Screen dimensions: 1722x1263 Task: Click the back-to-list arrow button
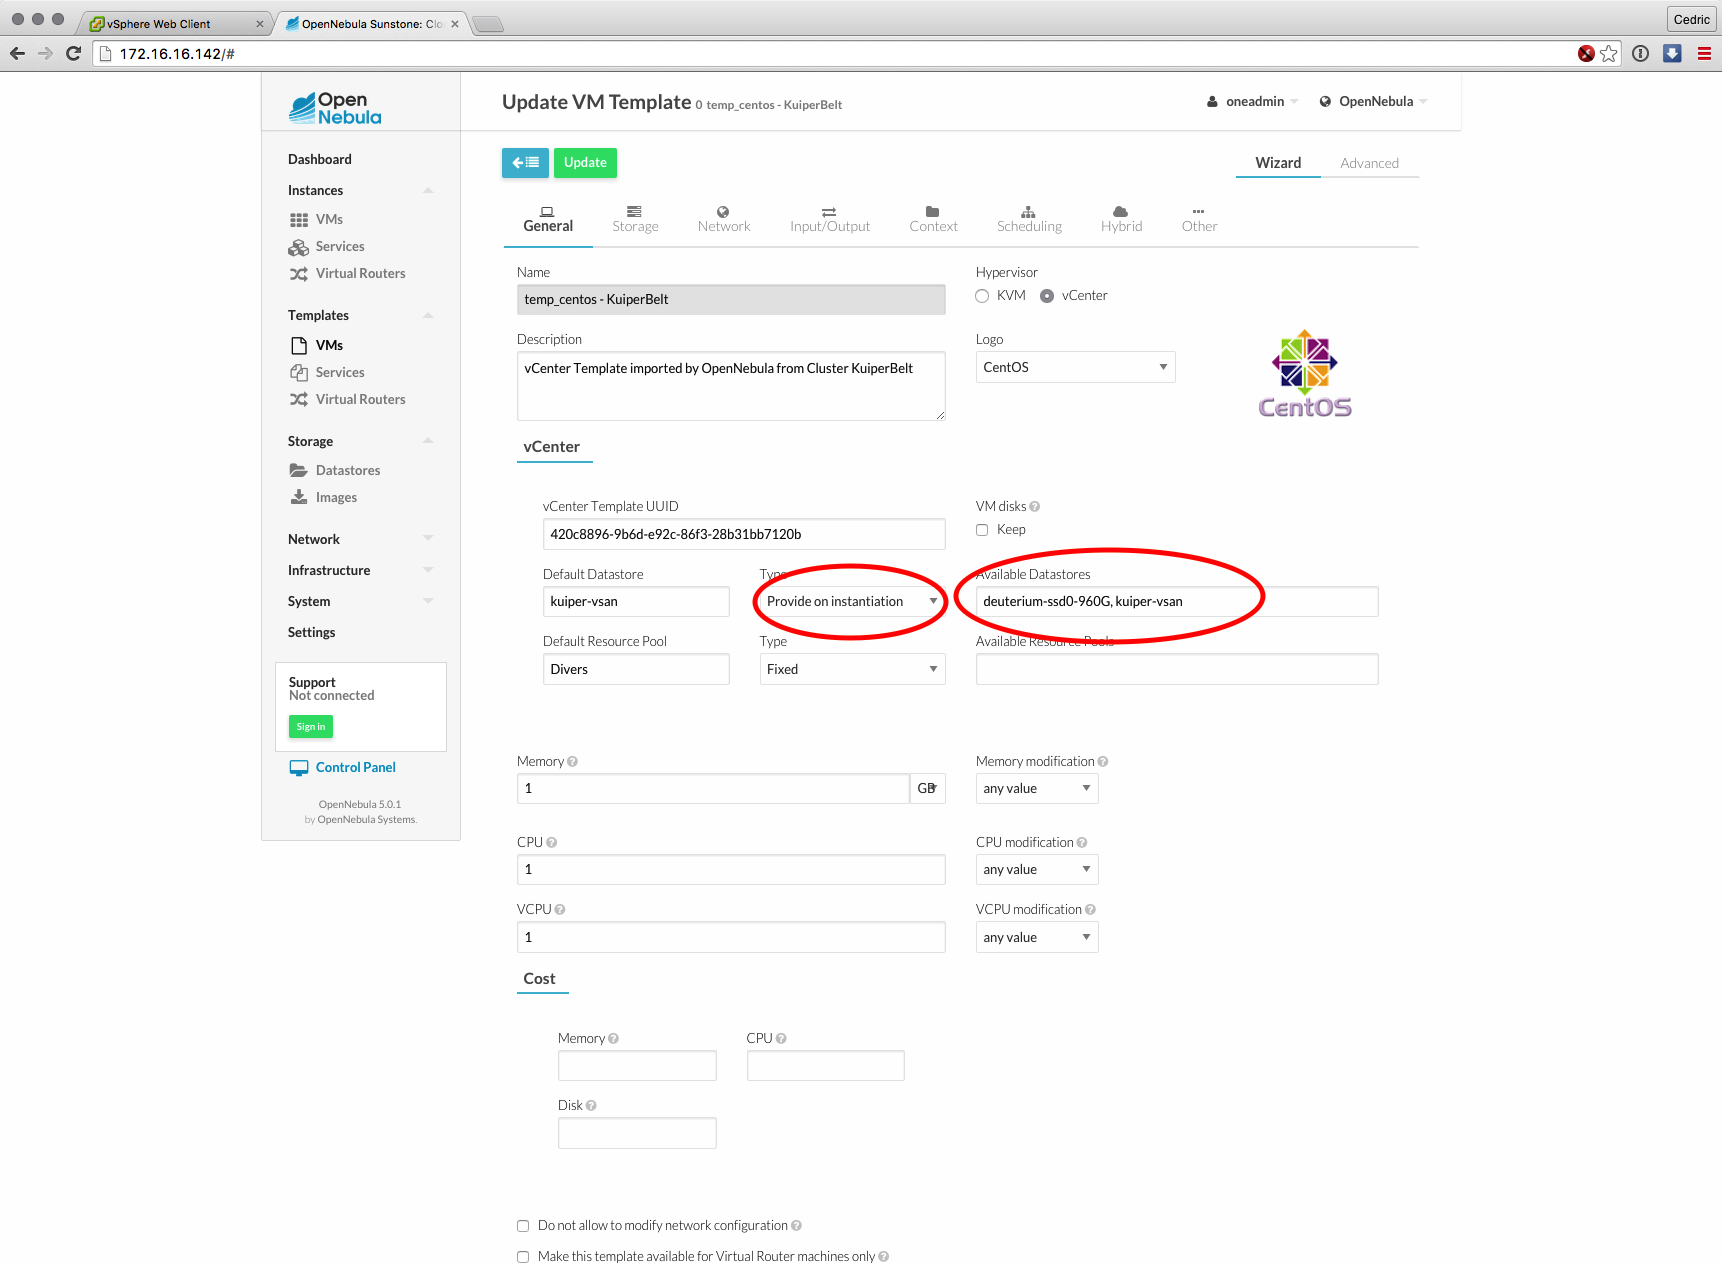[525, 163]
